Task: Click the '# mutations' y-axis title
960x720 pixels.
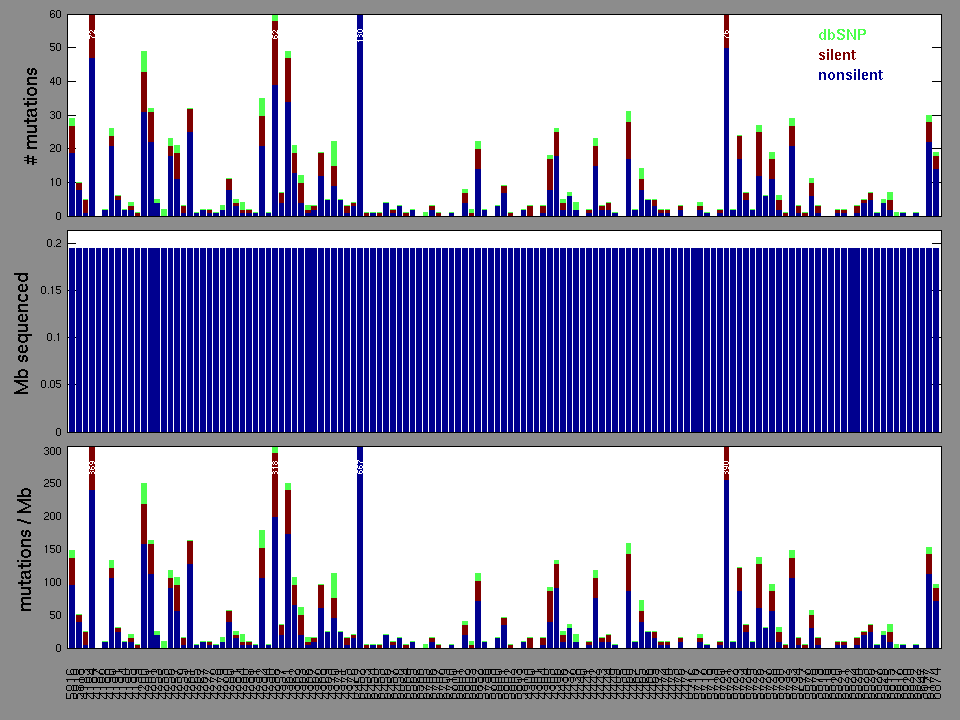Action: pos(30,116)
